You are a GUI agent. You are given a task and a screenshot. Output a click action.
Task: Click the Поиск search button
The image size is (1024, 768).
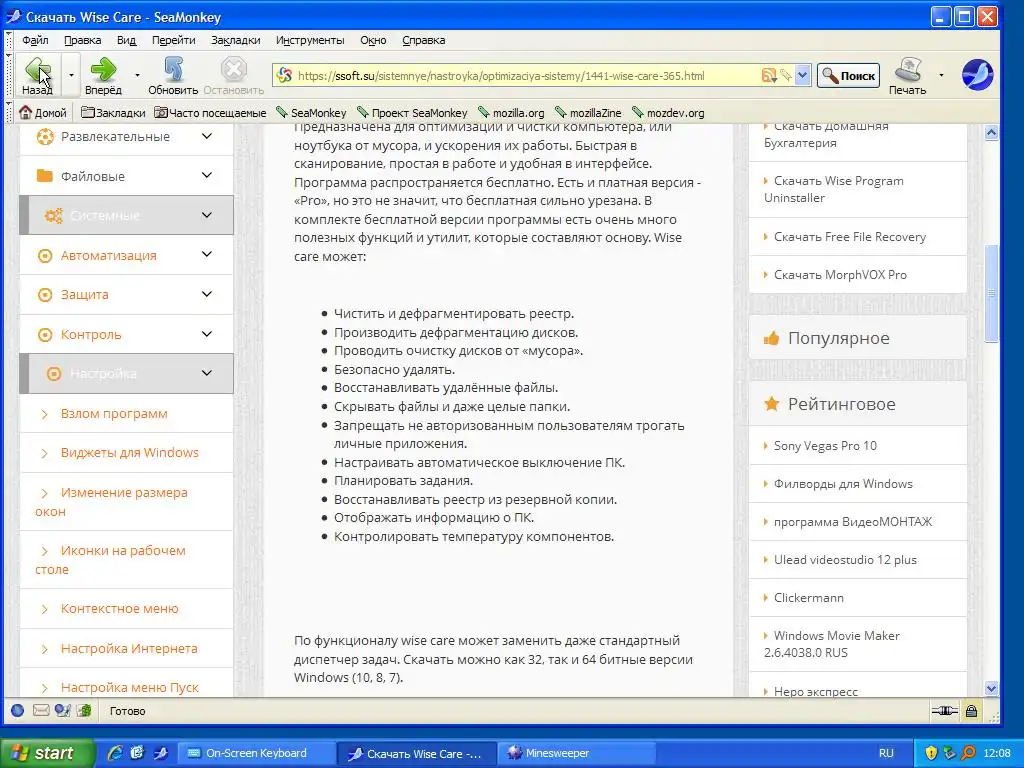click(848, 76)
